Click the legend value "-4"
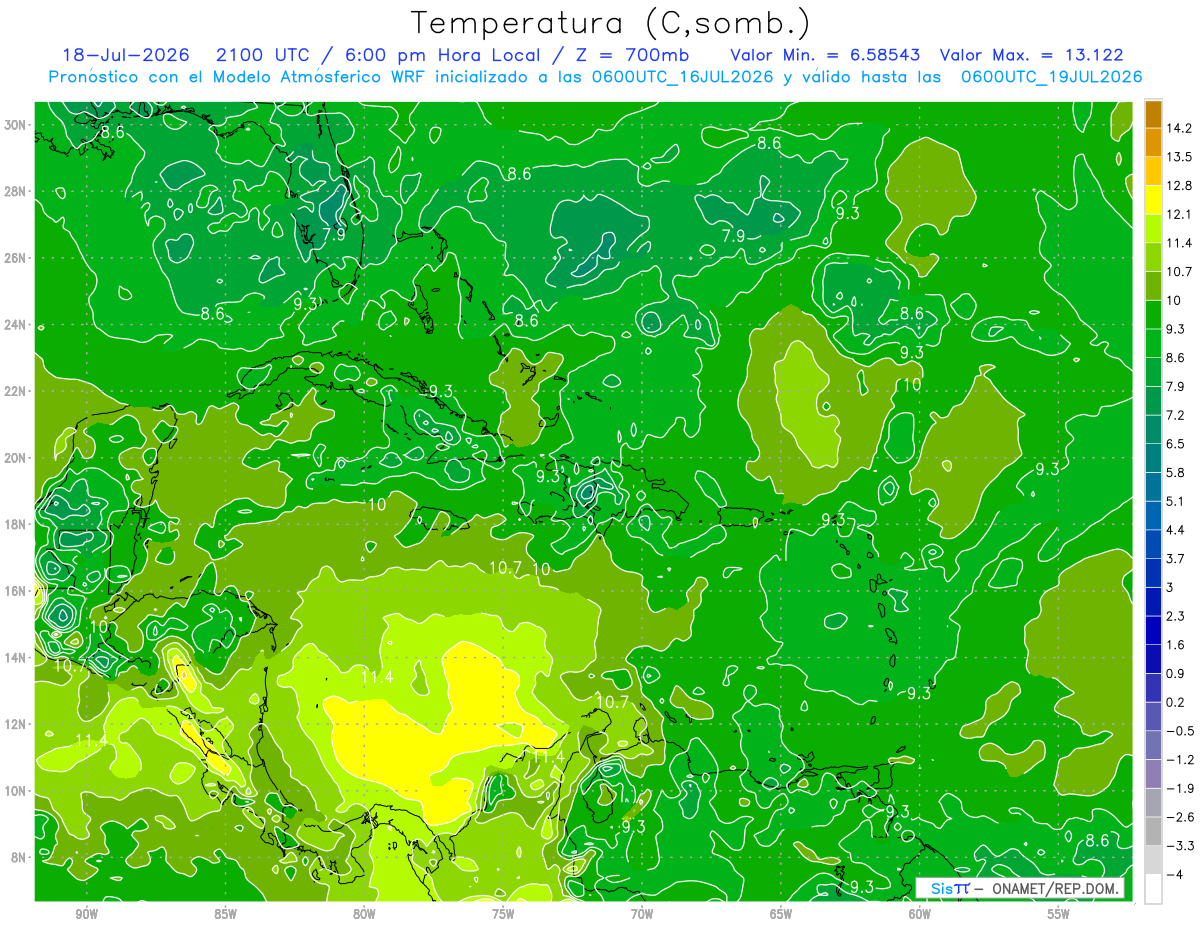Screen dimensions: 1200x927 tap(1176, 875)
